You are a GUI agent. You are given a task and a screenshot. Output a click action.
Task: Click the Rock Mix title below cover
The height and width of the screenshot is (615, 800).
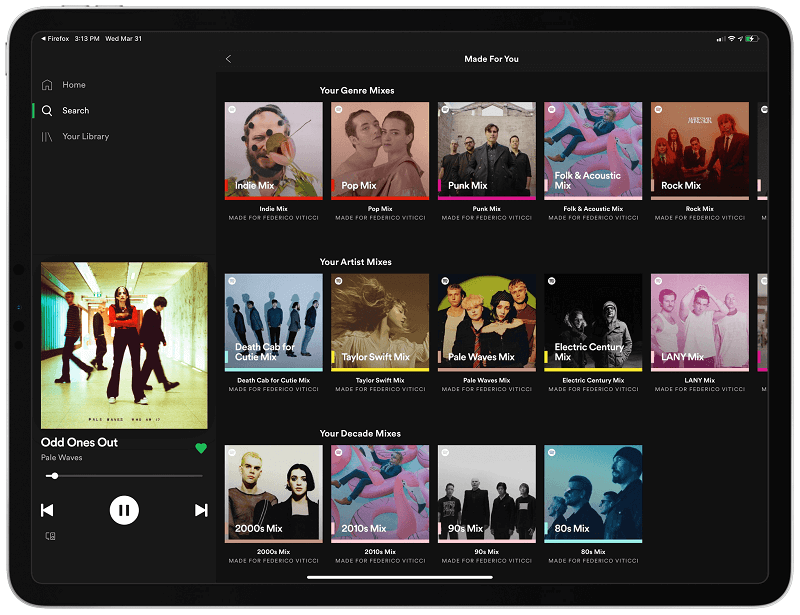pos(700,209)
